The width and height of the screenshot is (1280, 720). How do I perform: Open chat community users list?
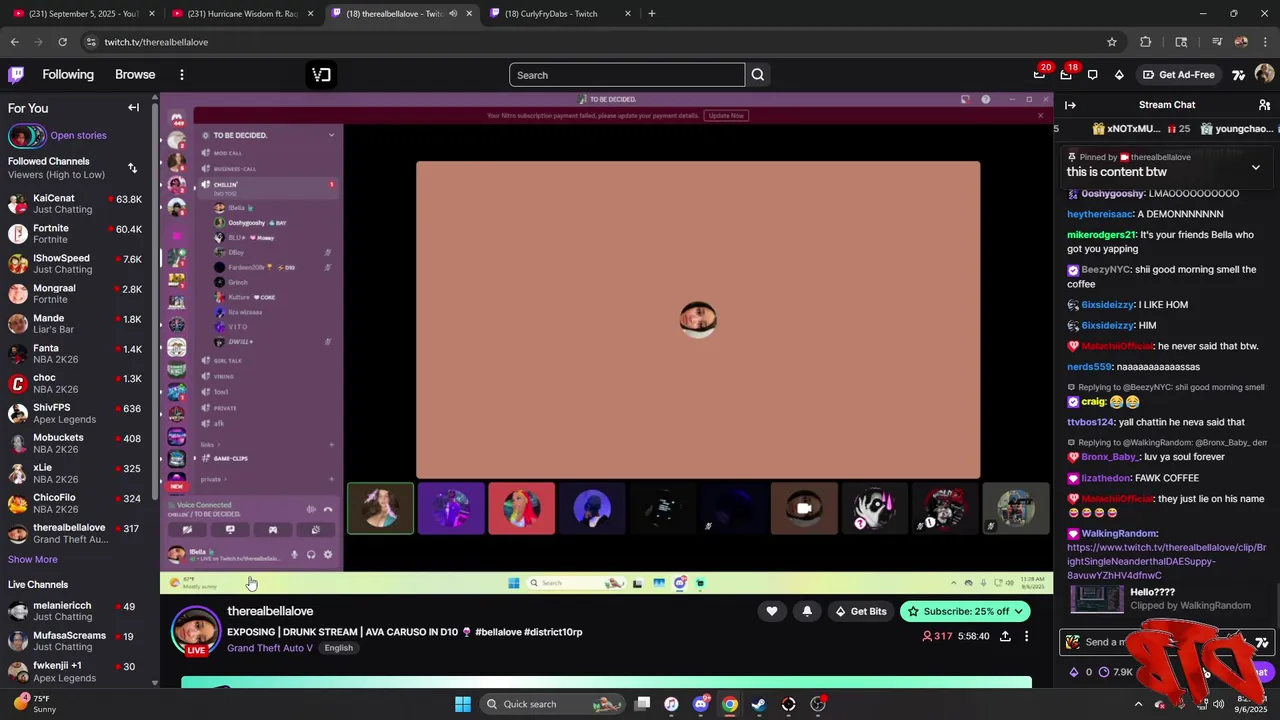click(x=1264, y=105)
